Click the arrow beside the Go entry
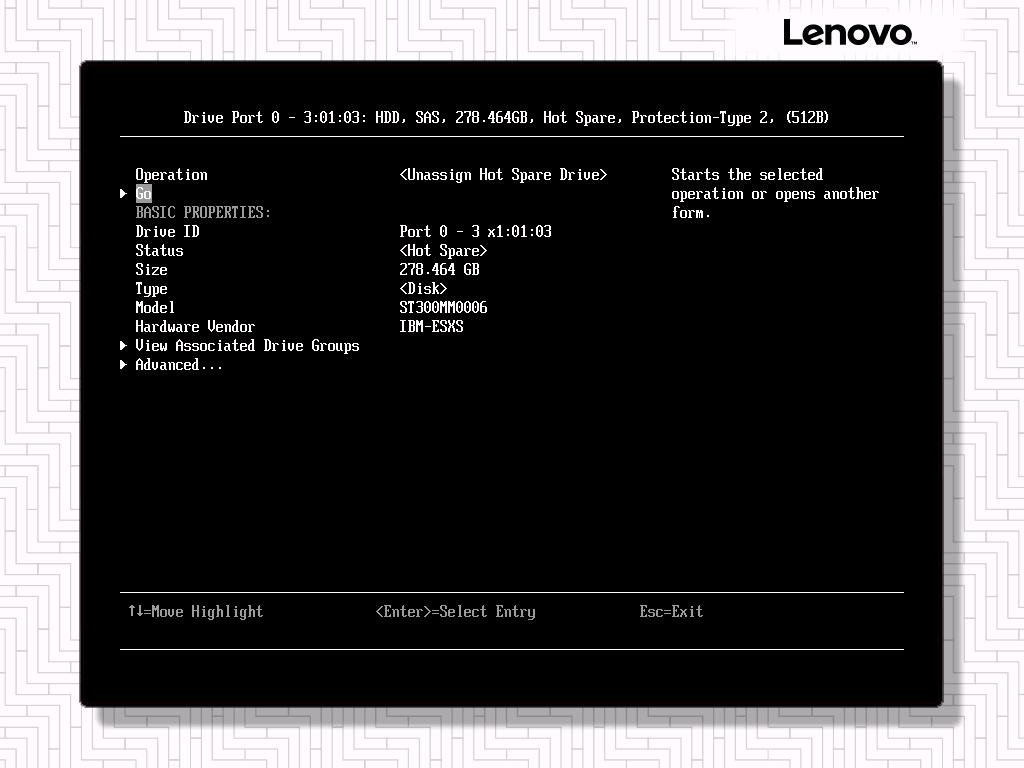The height and width of the screenshot is (768, 1024). click(124, 194)
